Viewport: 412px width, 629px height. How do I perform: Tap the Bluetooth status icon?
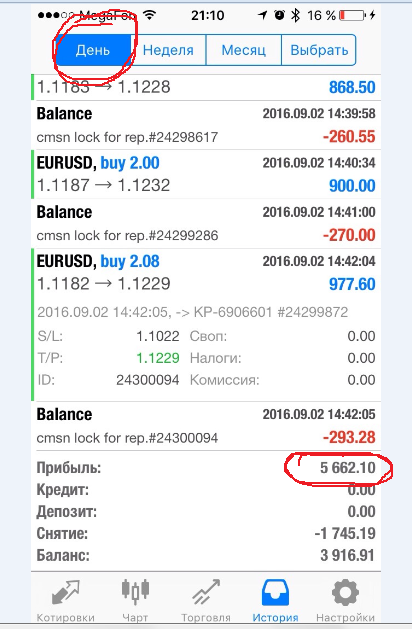tap(296, 16)
